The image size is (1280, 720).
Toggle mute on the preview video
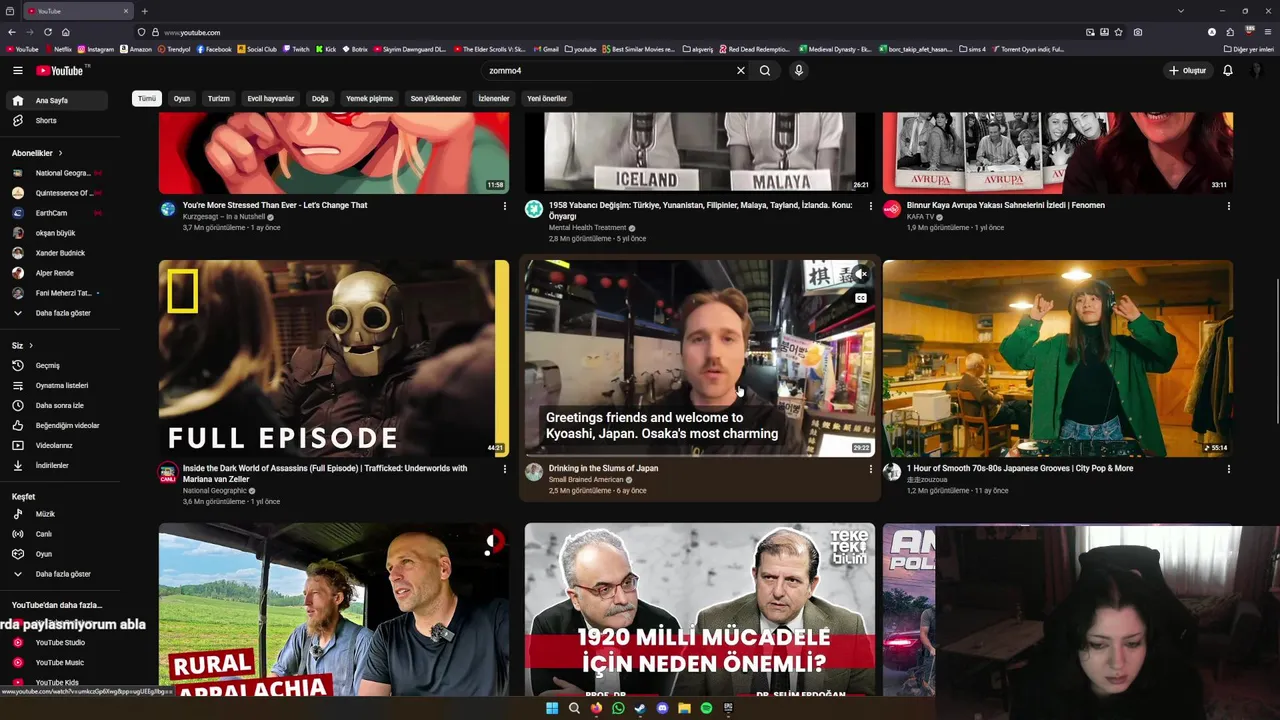861,274
